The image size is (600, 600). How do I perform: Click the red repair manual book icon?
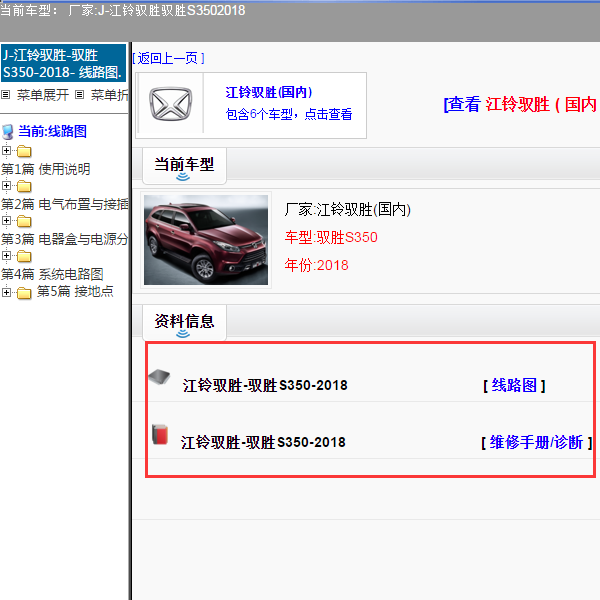click(x=159, y=434)
